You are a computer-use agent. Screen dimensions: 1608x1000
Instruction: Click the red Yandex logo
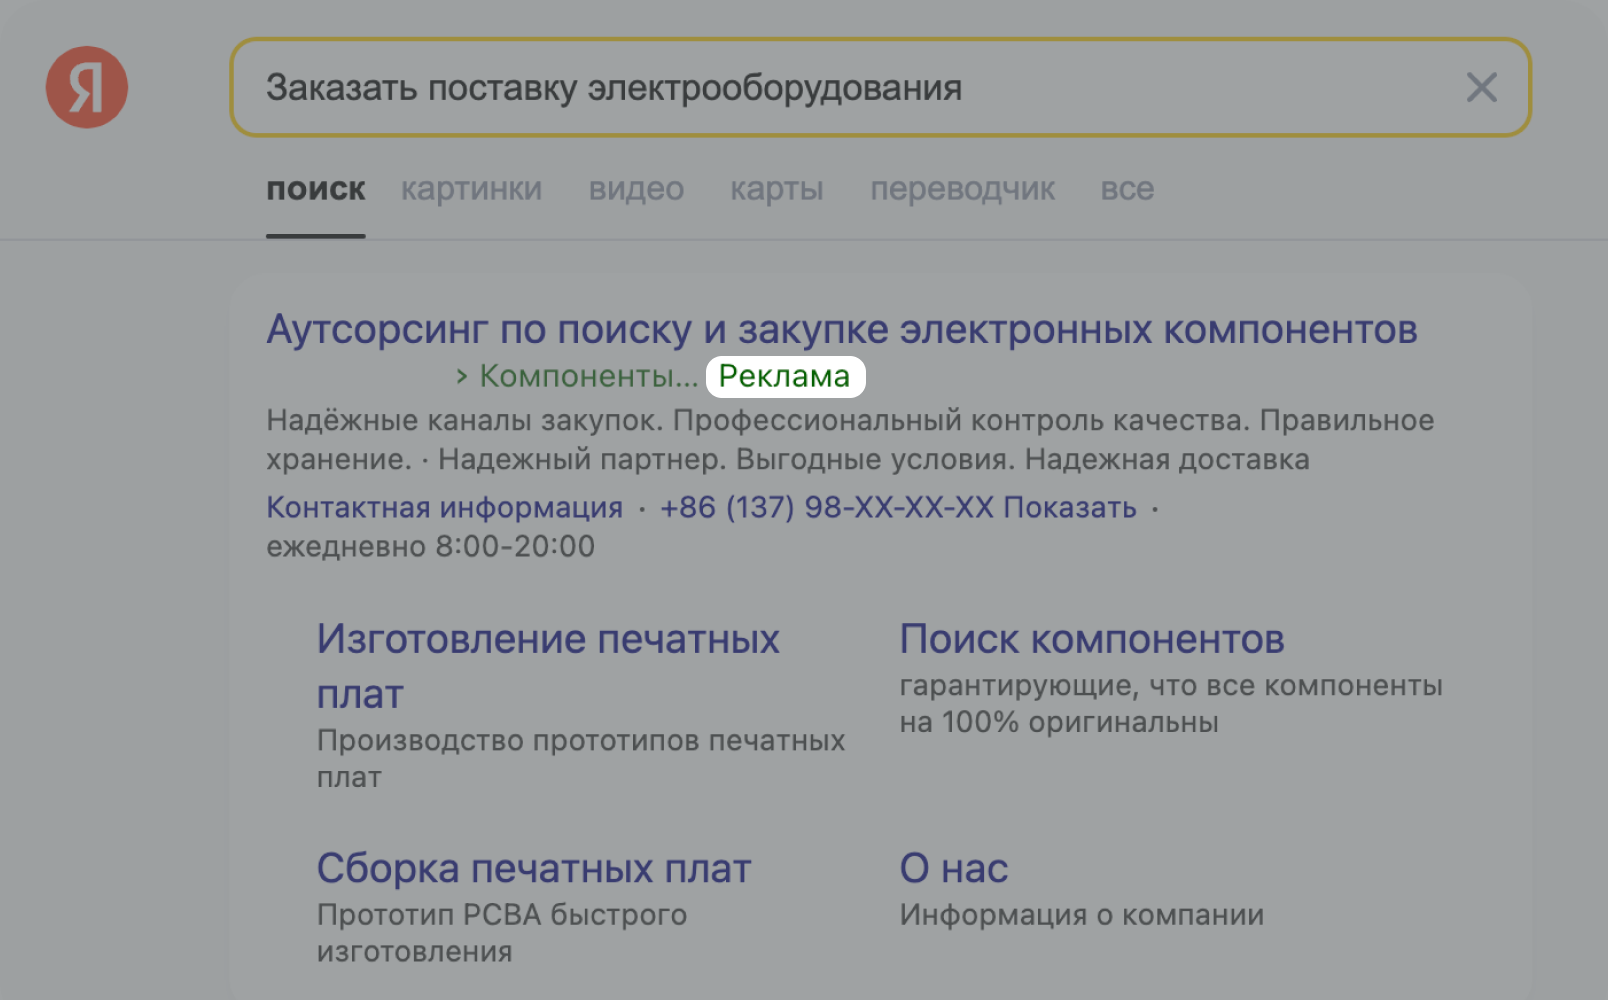tap(87, 87)
